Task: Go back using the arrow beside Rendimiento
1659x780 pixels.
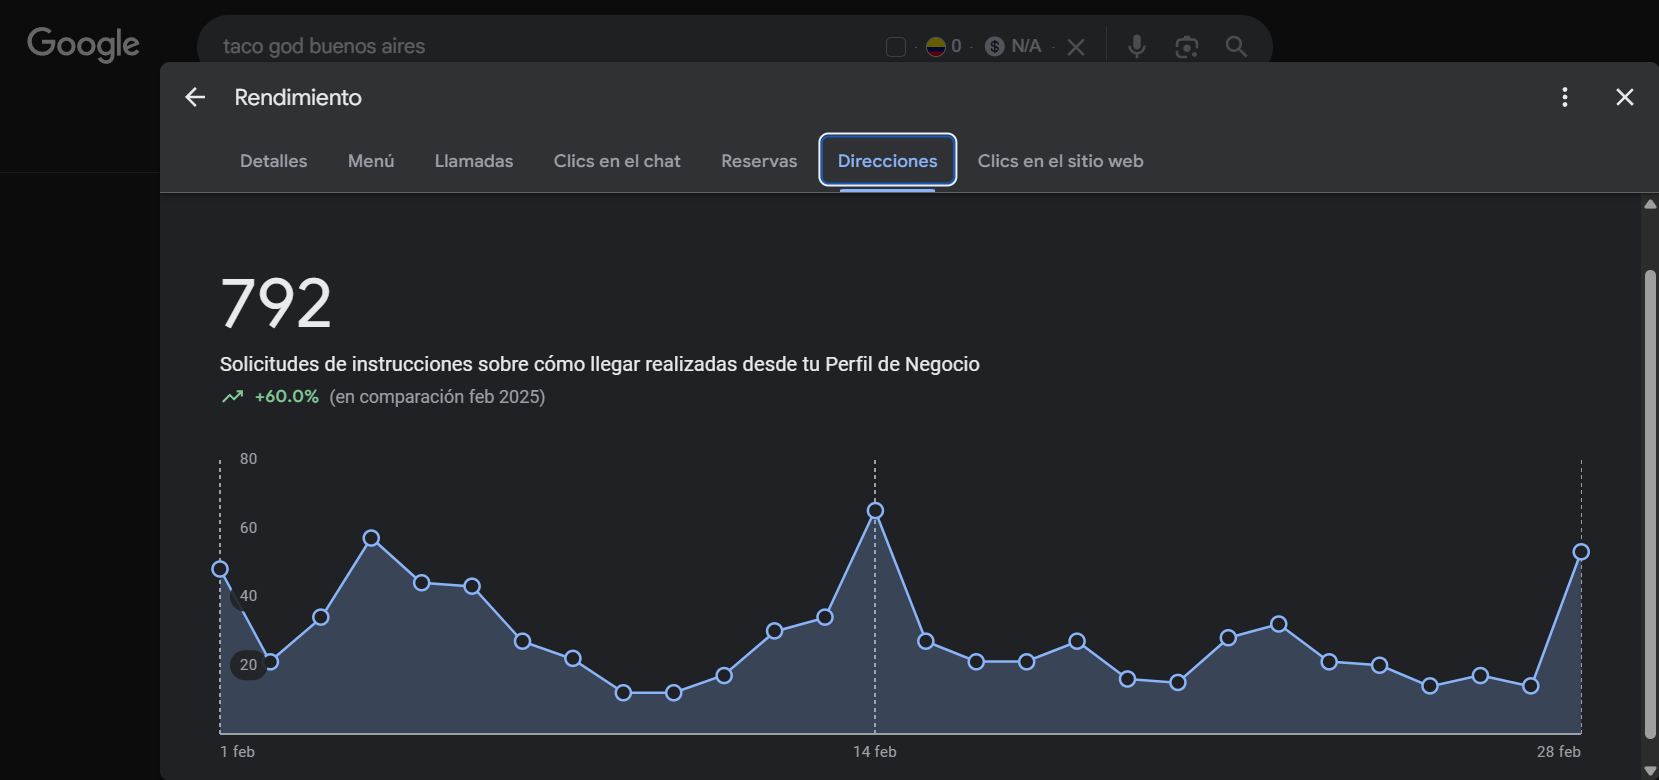Action: coord(195,97)
